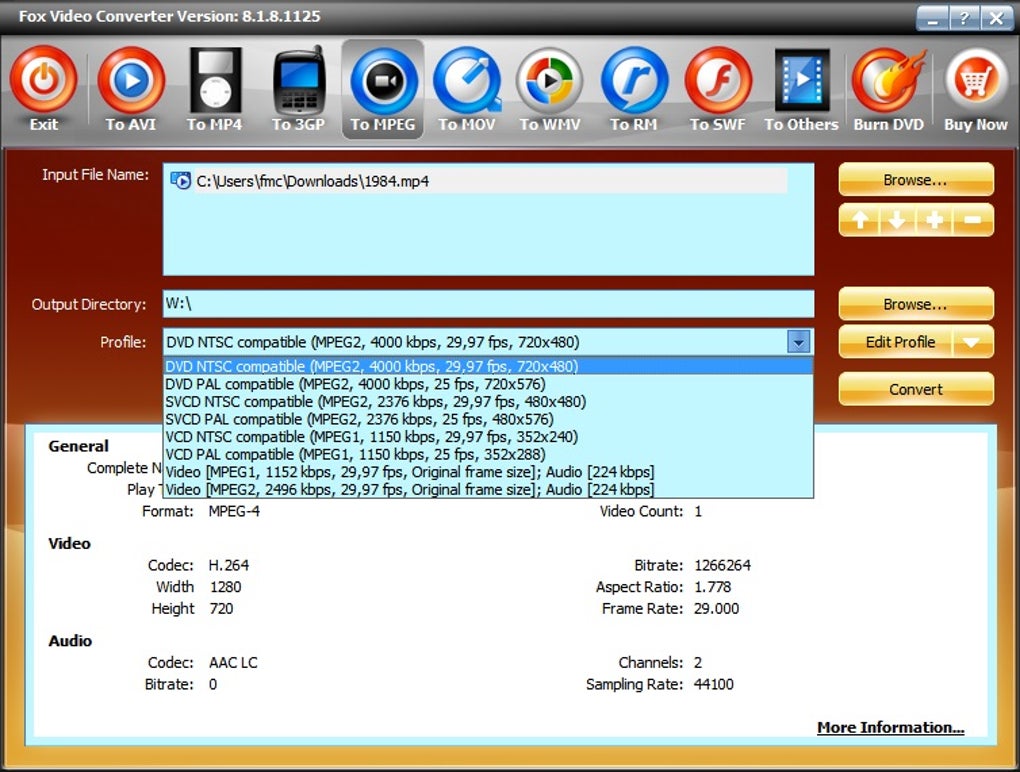Select the To 3GP phone icon

(x=299, y=79)
